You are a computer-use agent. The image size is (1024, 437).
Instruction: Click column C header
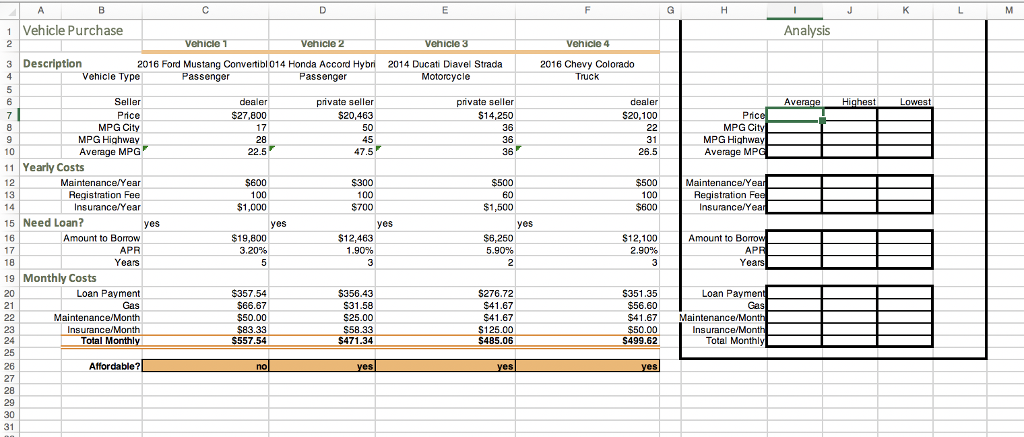click(x=206, y=10)
